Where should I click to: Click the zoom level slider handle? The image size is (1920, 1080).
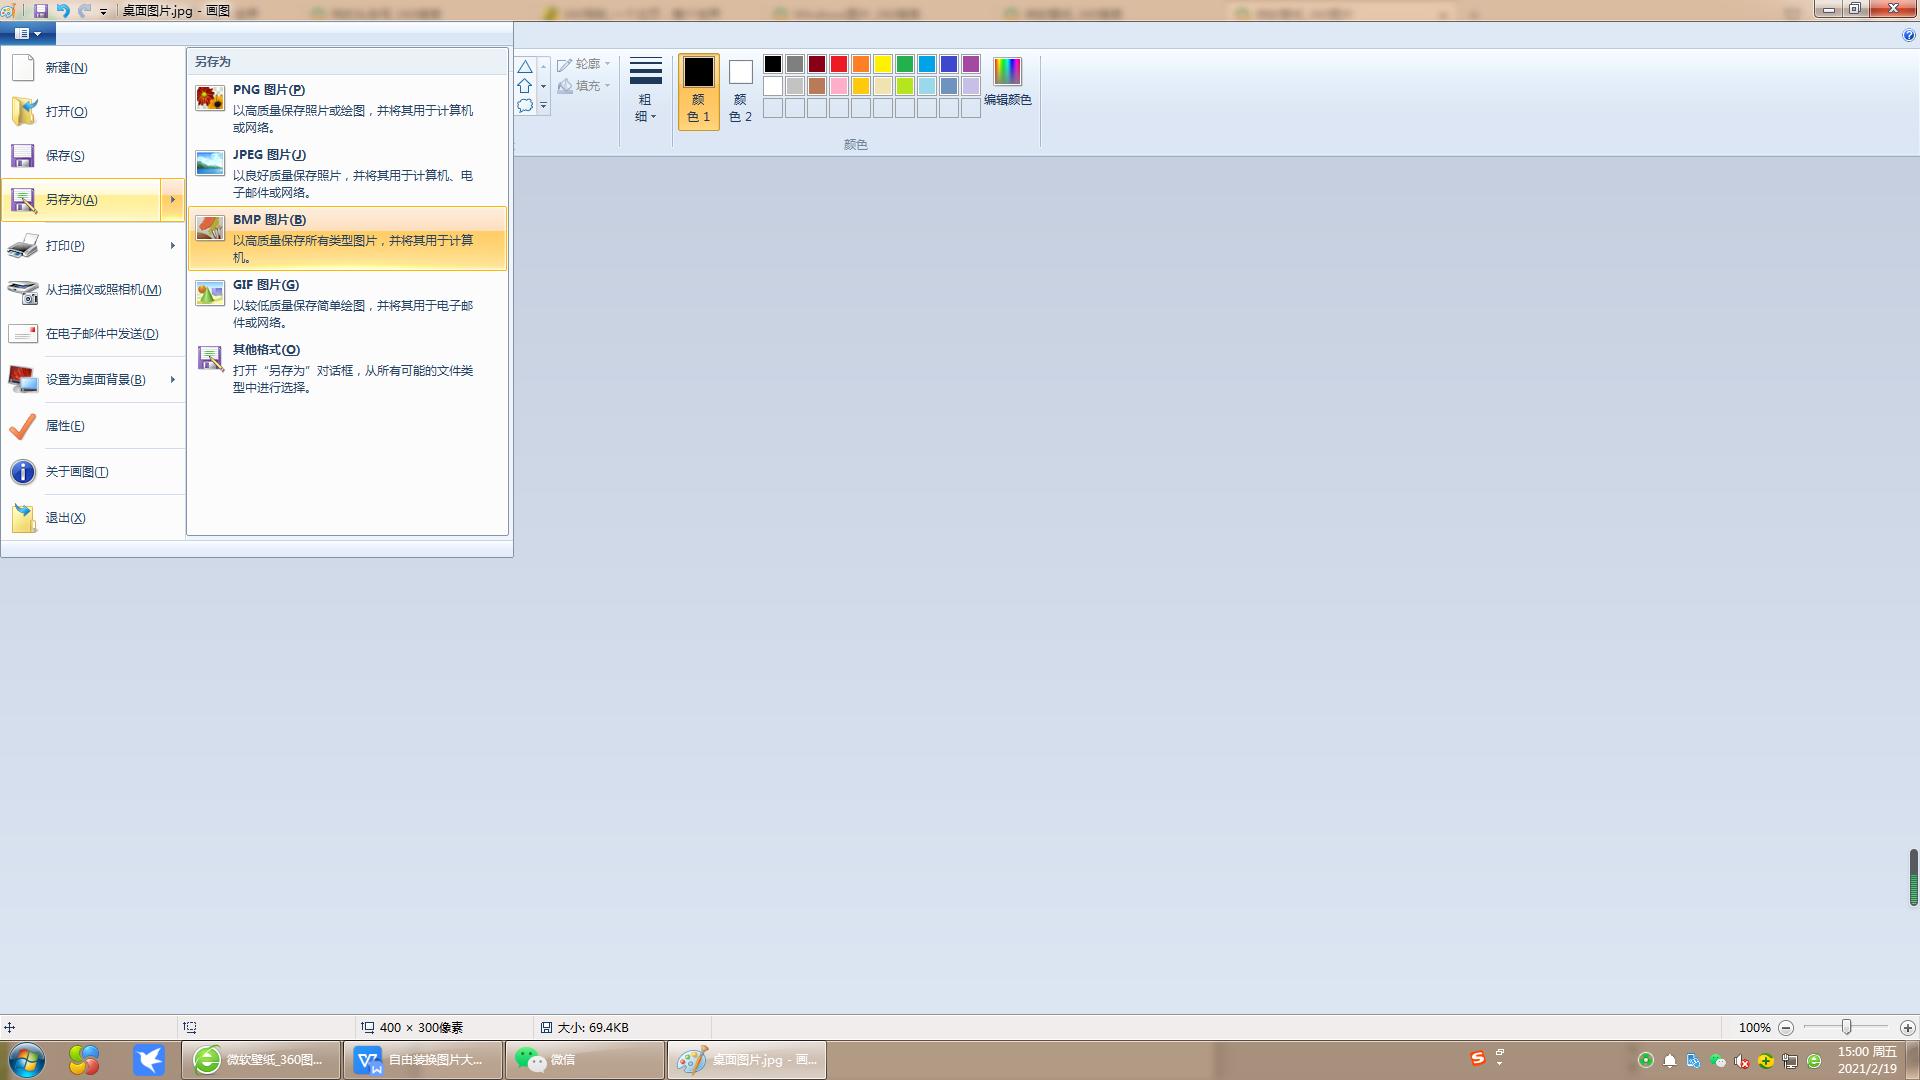pos(1846,1027)
